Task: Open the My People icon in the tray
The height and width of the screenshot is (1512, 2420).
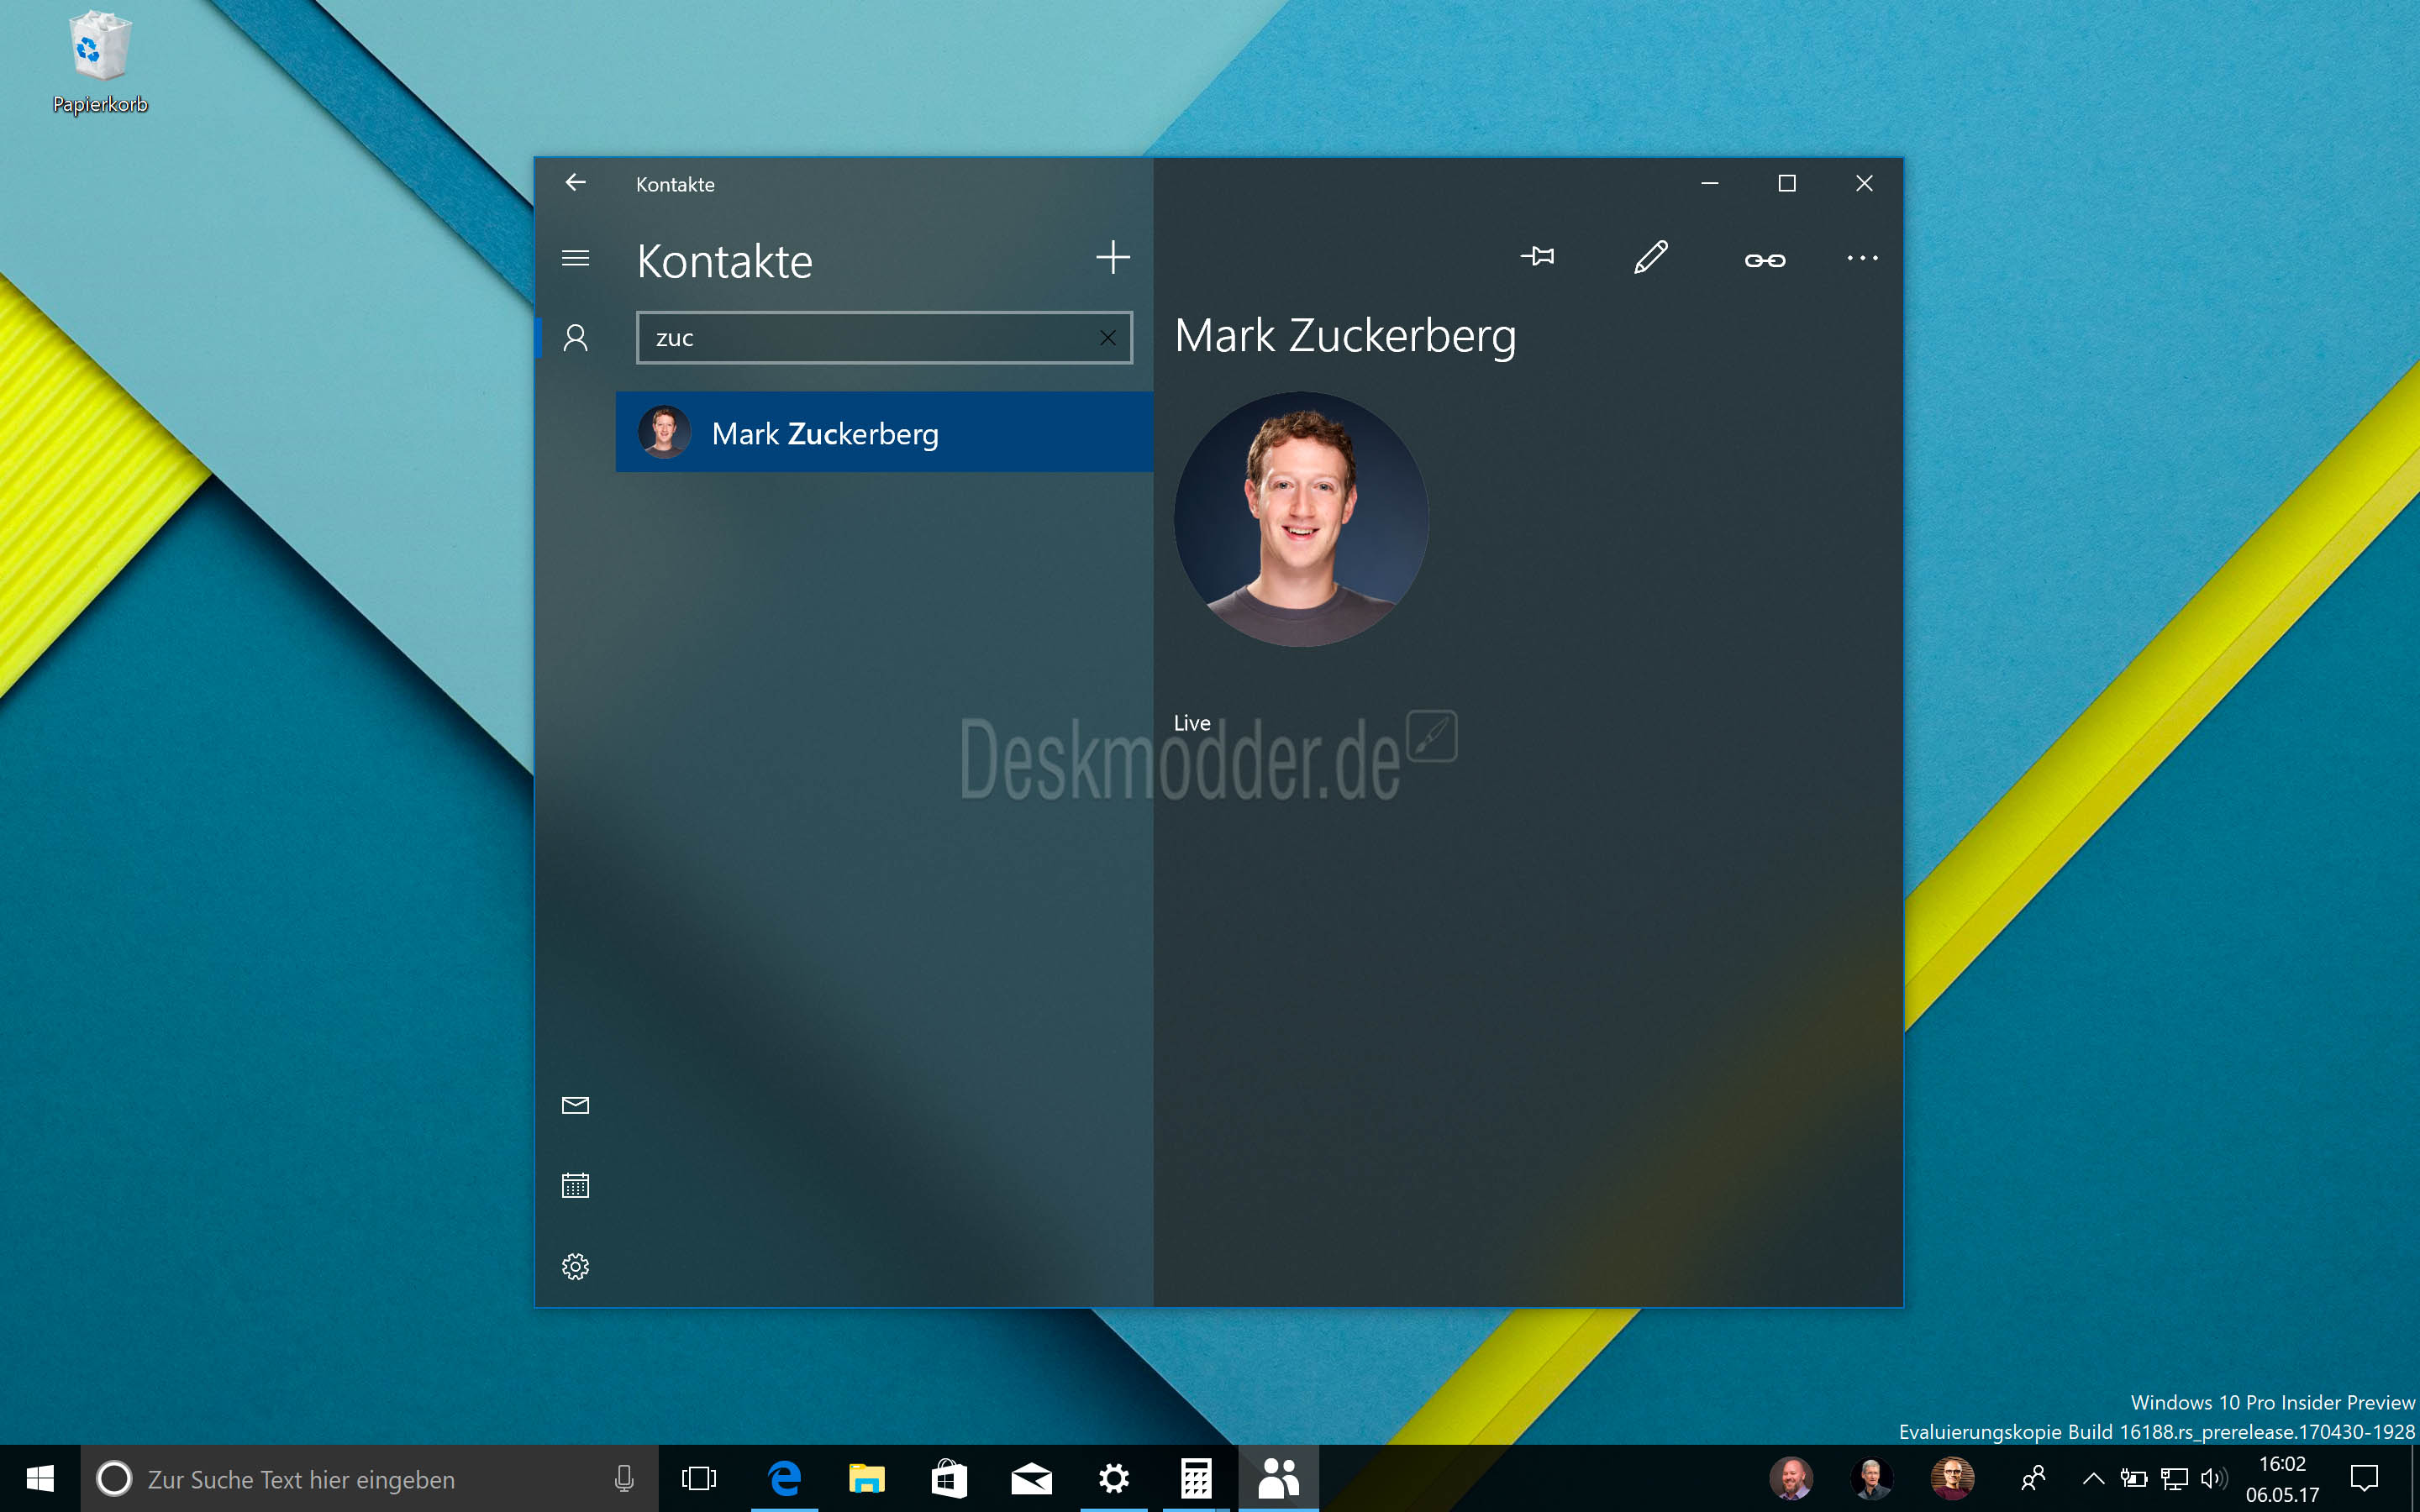Action: [2032, 1478]
